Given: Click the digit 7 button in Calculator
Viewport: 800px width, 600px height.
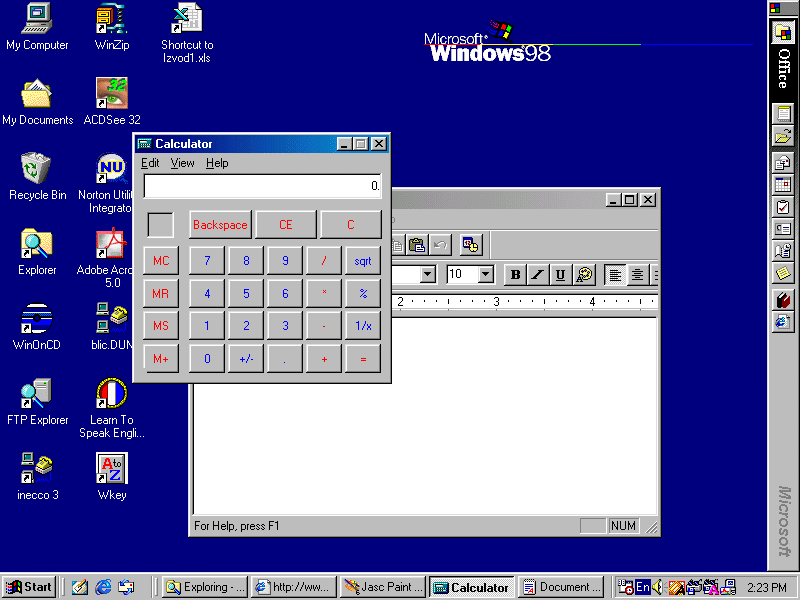Looking at the screenshot, I should coord(207,261).
